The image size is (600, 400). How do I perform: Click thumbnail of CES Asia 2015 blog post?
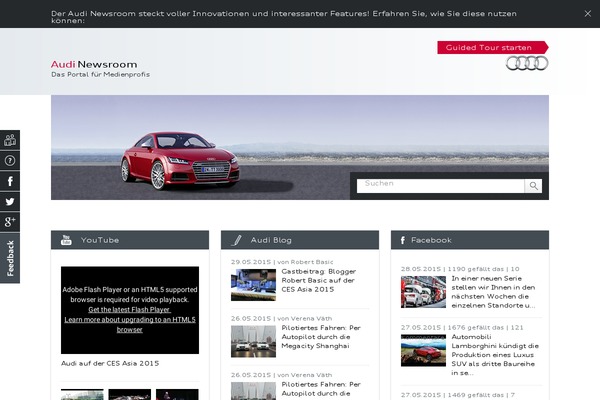tap(253, 284)
